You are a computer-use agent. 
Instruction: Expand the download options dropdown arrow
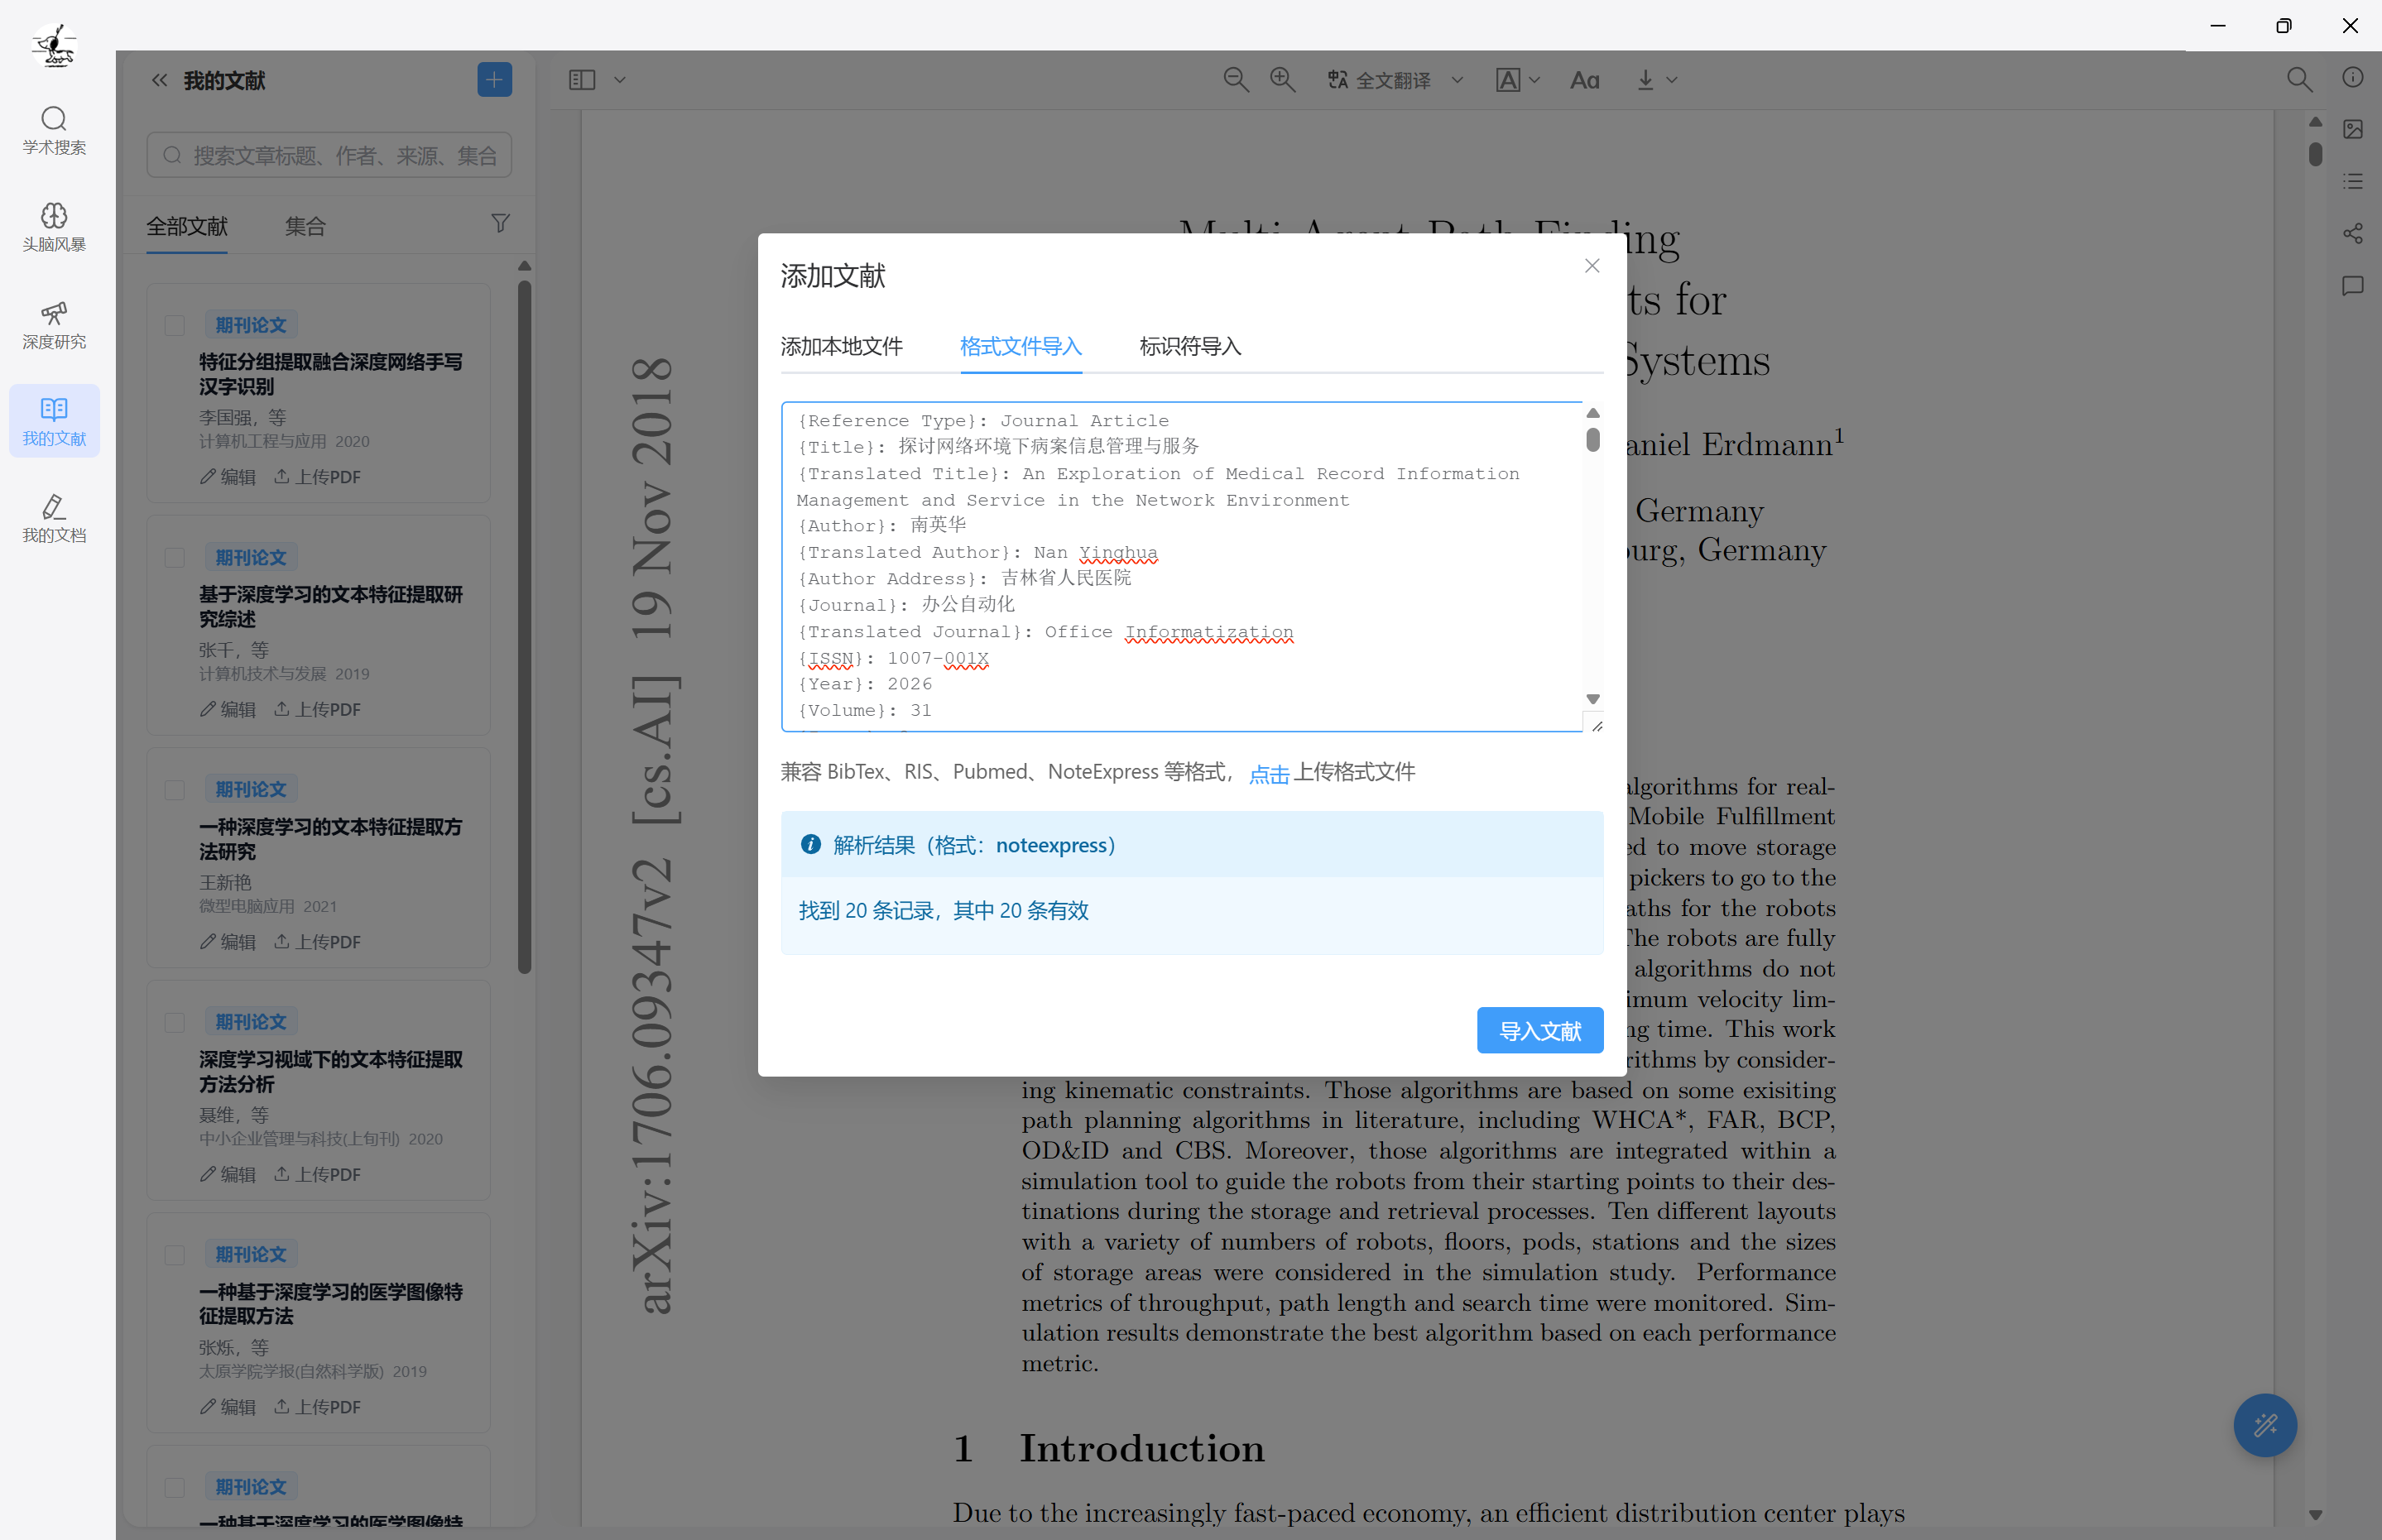pyautogui.click(x=1672, y=80)
